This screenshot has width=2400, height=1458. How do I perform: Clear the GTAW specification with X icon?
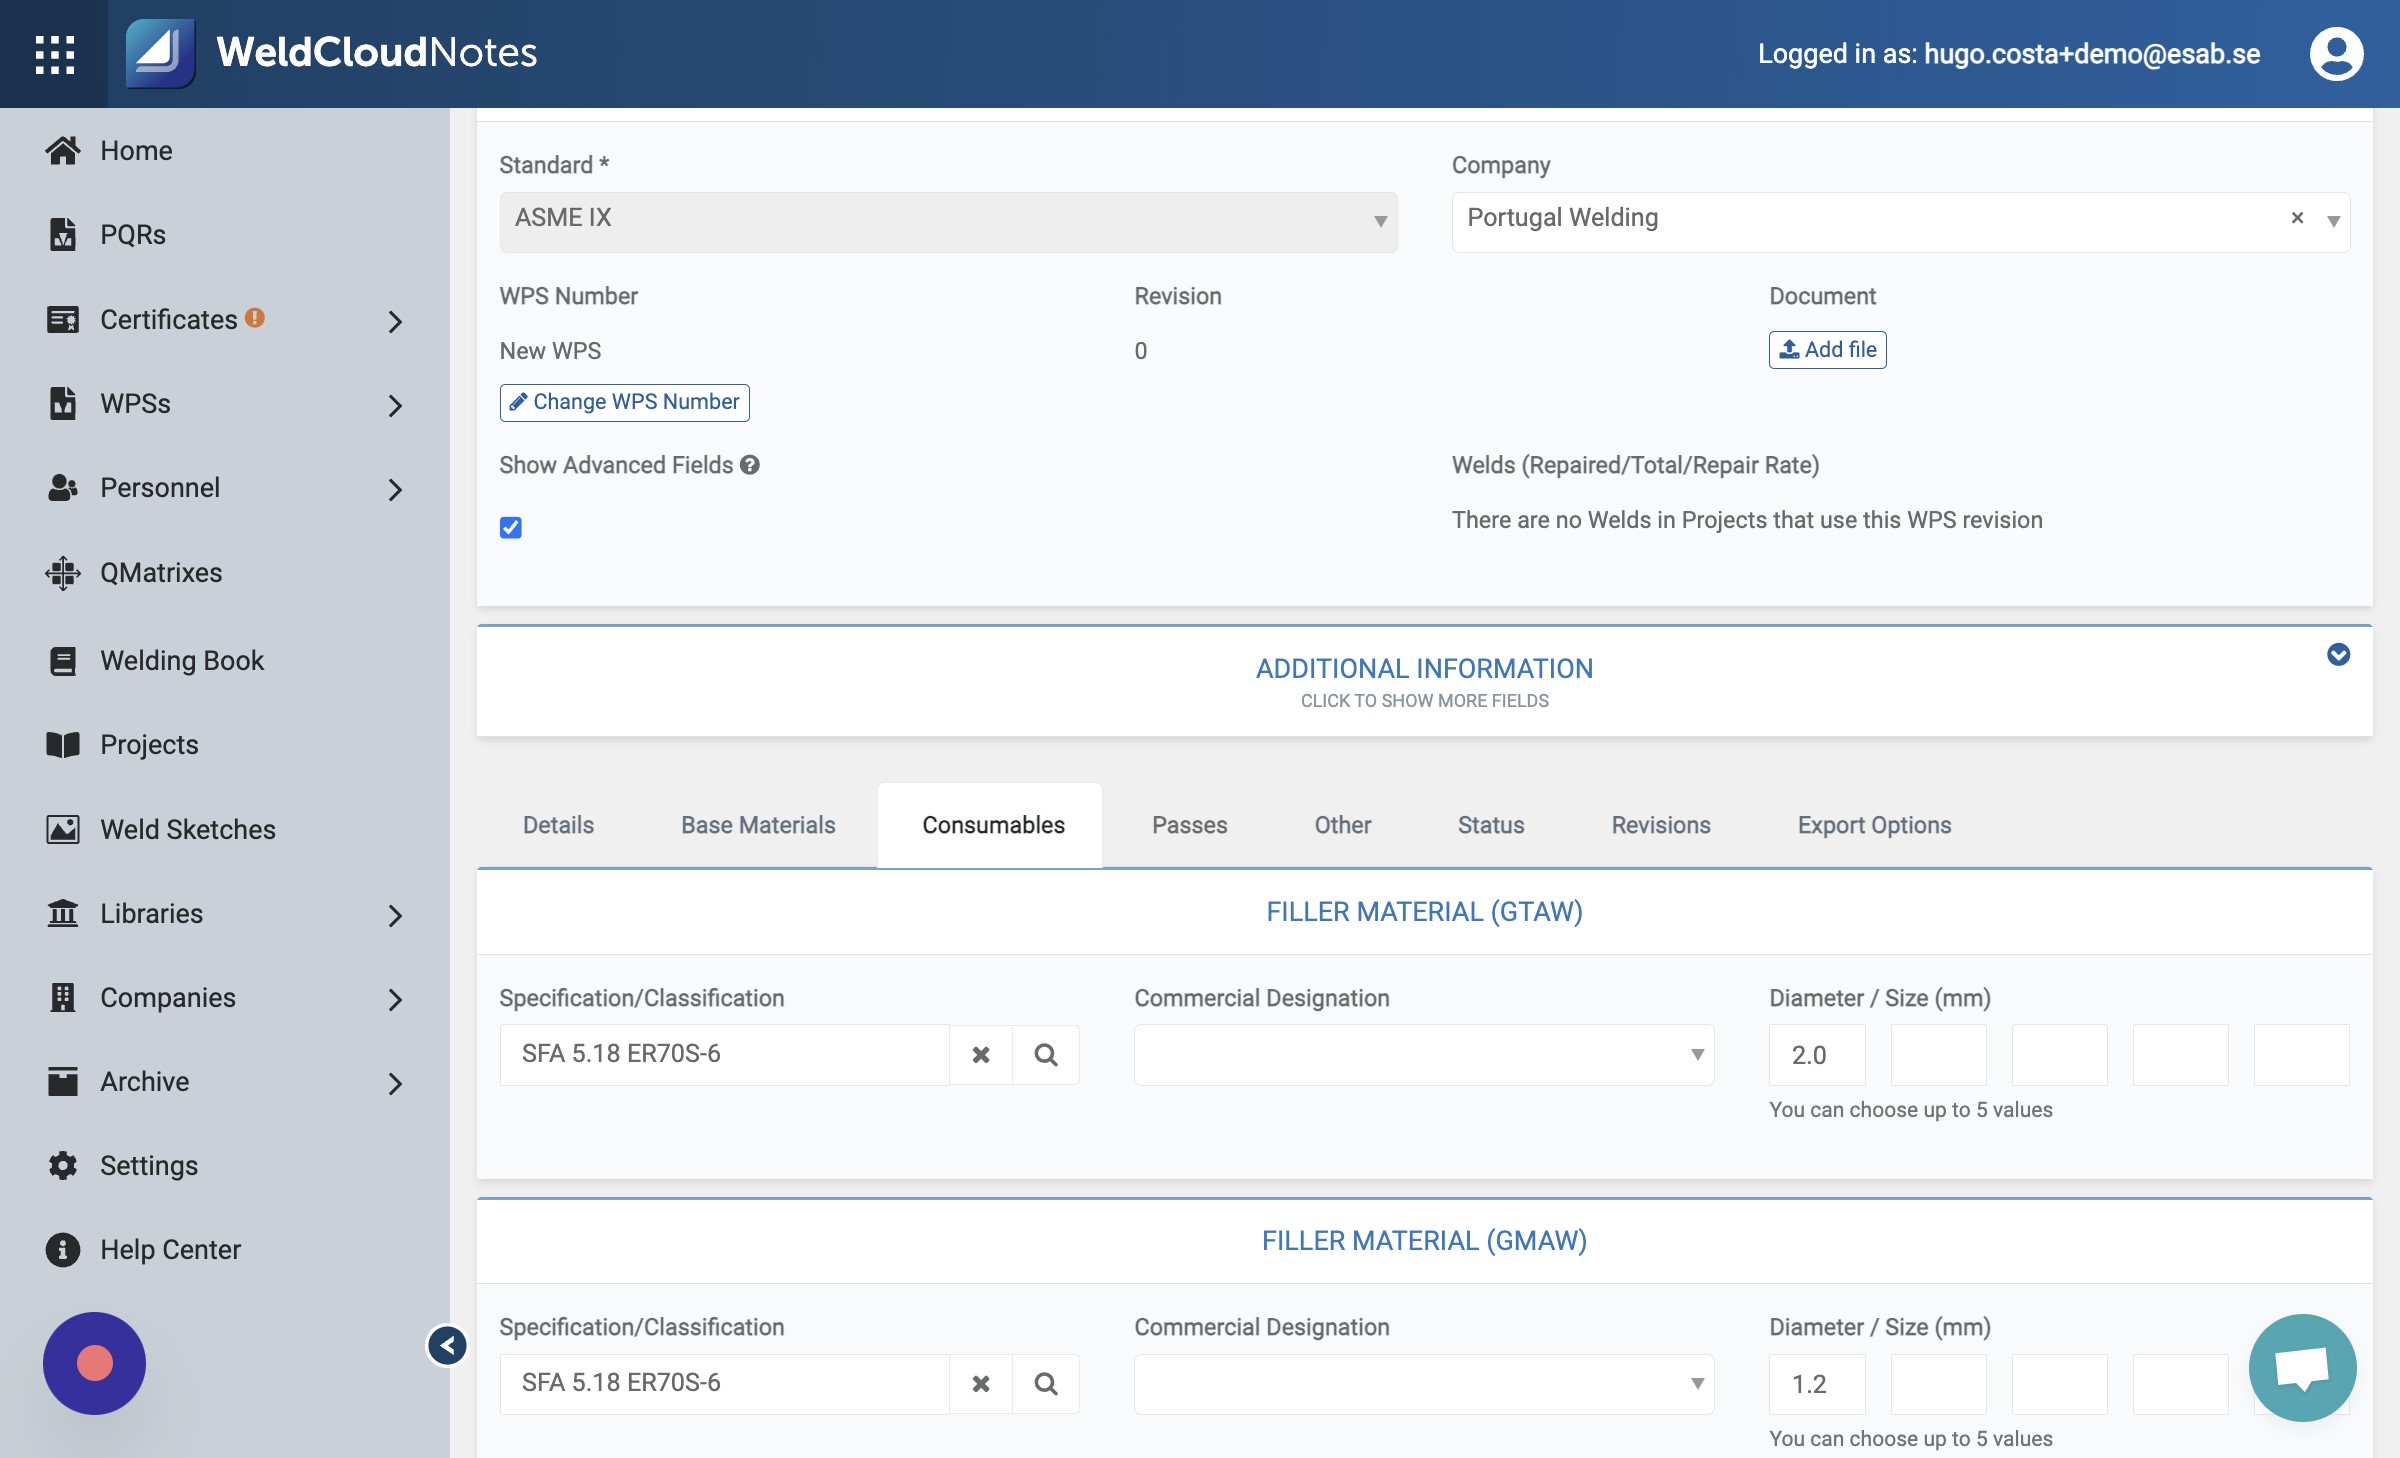click(x=981, y=1054)
